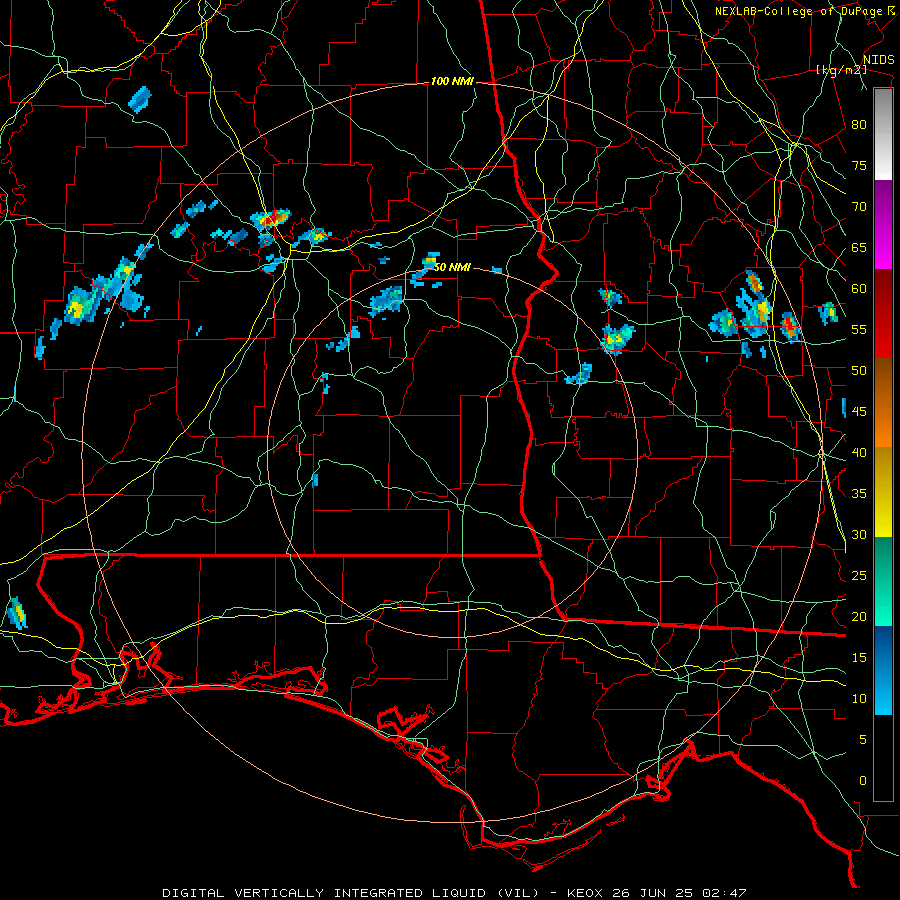Pick the orange-brown segment of the color bar
The image size is (900, 900).
coord(883,403)
